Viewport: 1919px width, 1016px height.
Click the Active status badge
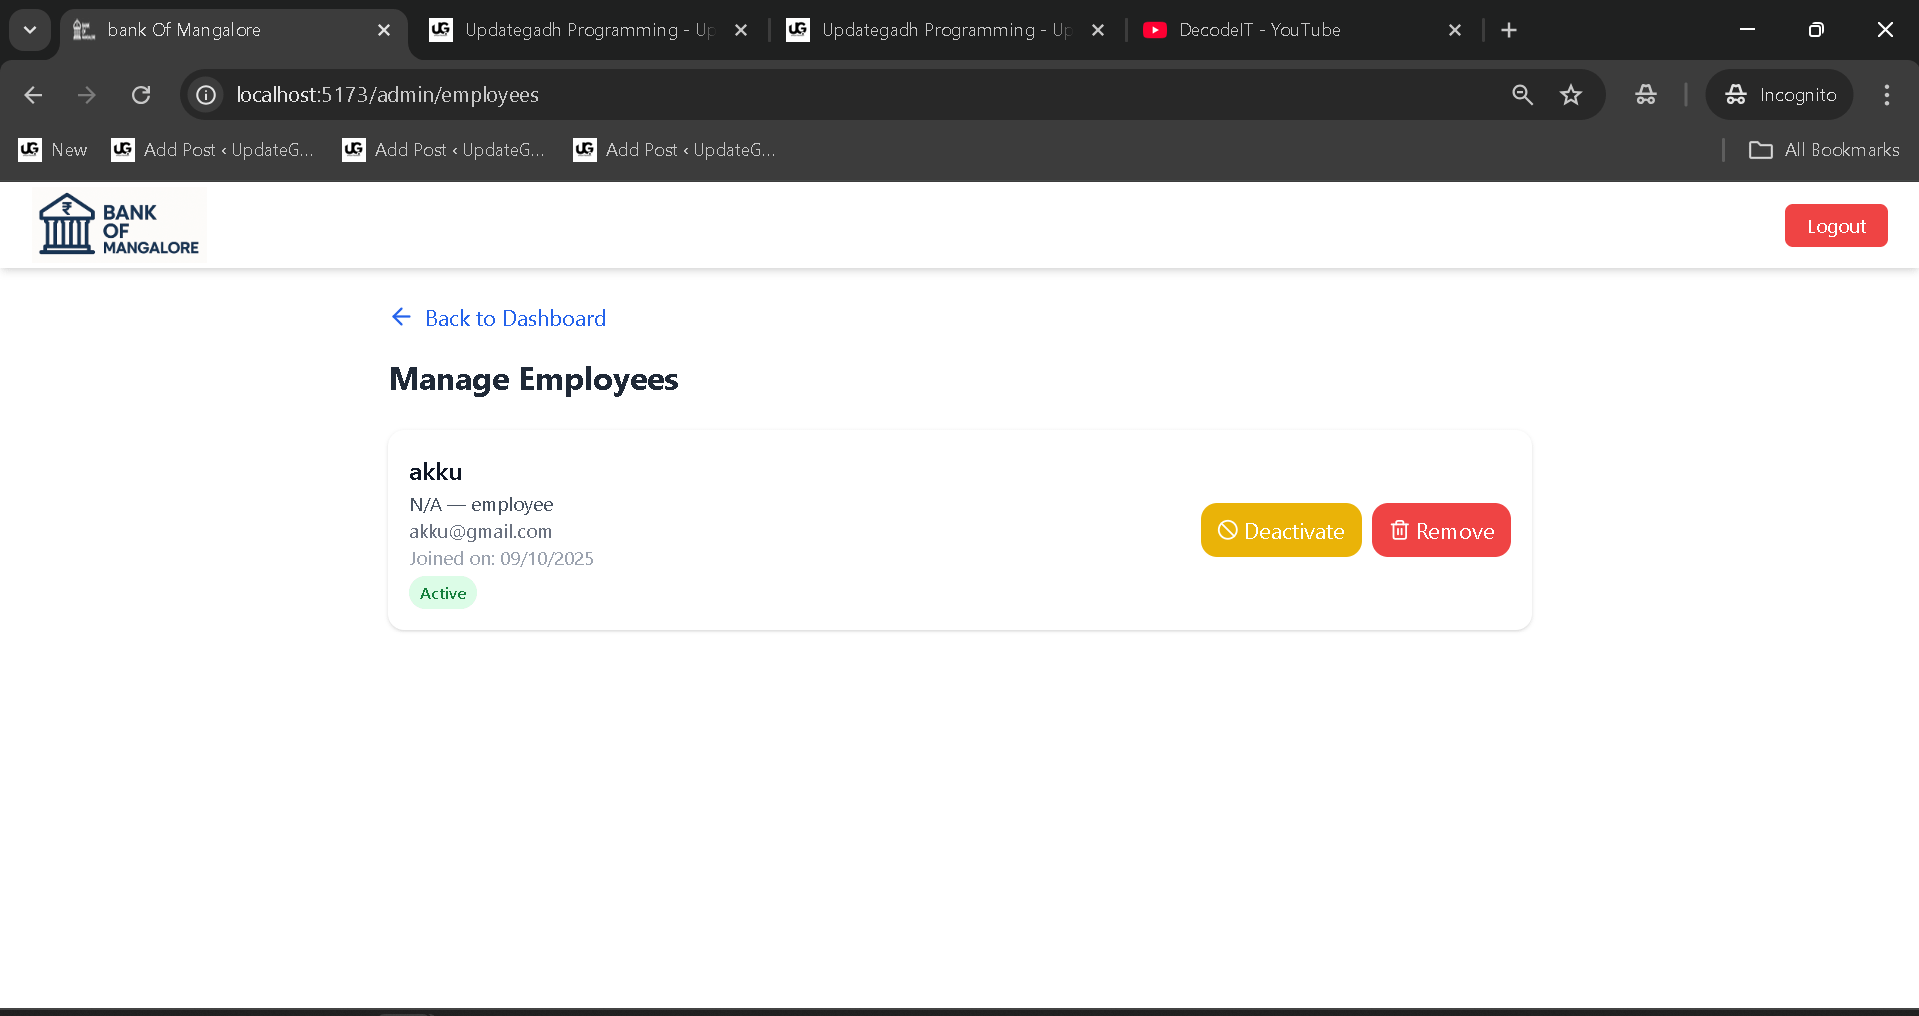coord(442,592)
